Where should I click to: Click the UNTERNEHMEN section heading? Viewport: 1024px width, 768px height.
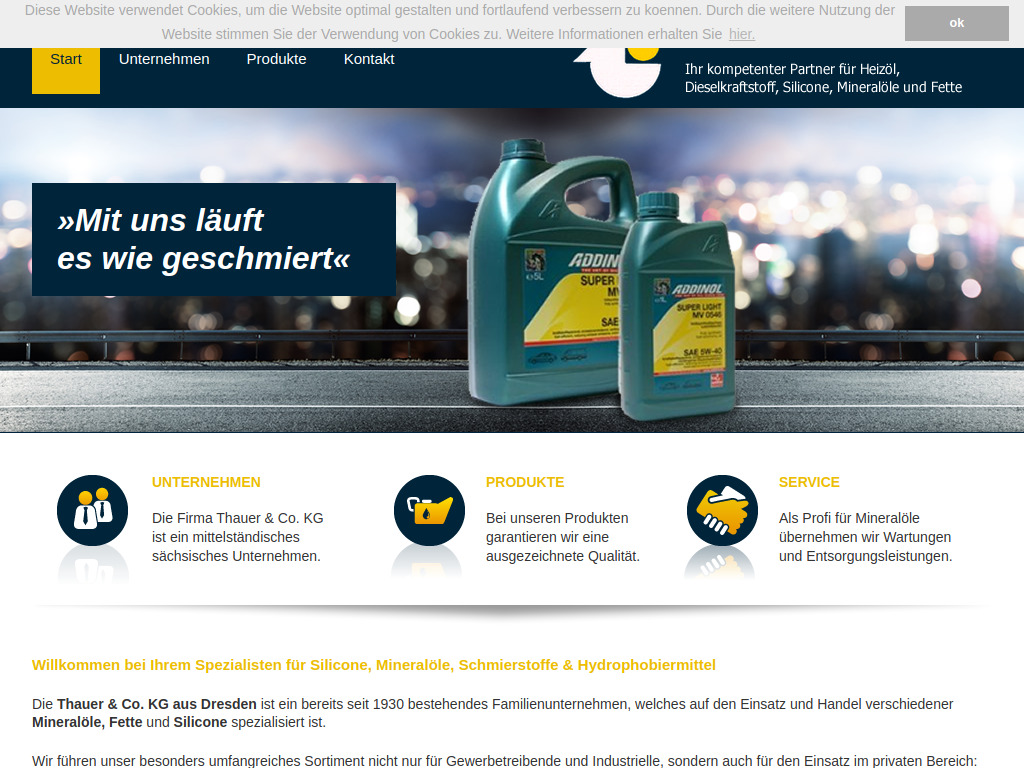[x=206, y=481]
